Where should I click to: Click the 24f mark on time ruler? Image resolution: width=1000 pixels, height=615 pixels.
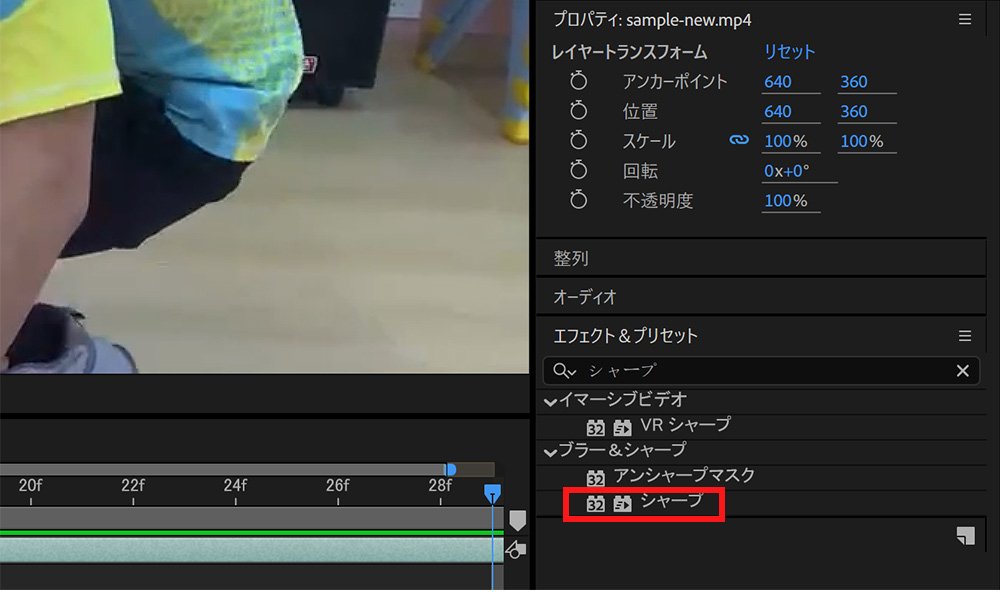pyautogui.click(x=235, y=486)
